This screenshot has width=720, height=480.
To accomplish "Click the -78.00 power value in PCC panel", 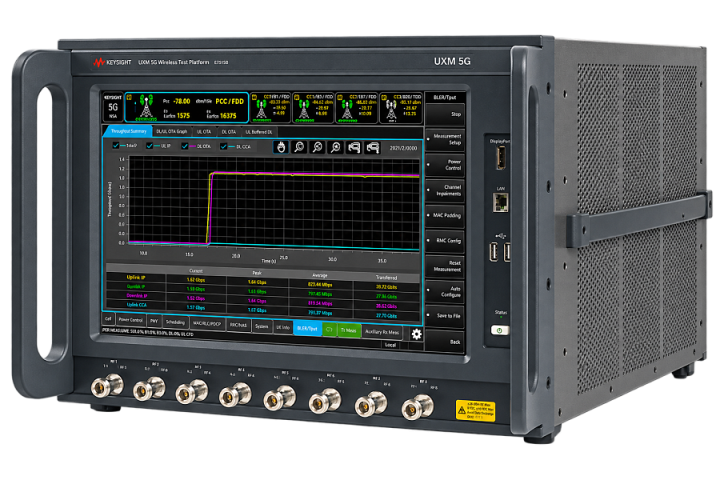I will [x=181, y=101].
